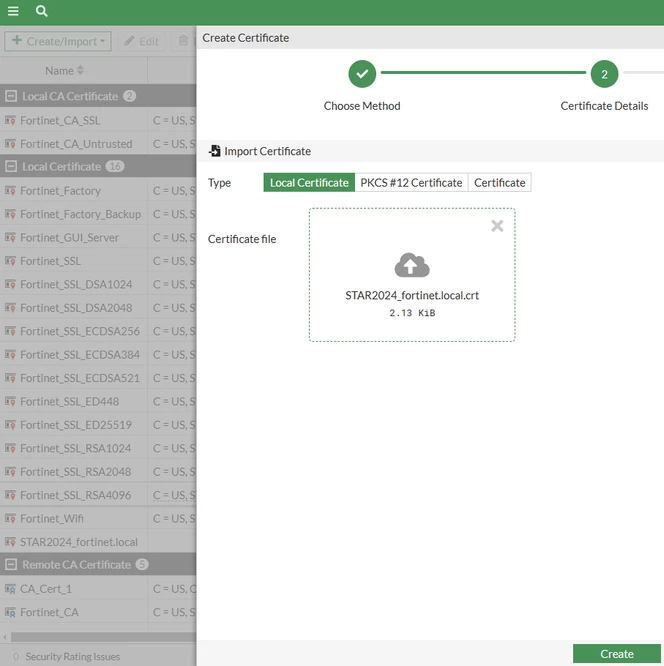The height and width of the screenshot is (666, 664).
Task: Click certificate icon beside STAR2024_fortinet.local
Action: (x=10, y=542)
